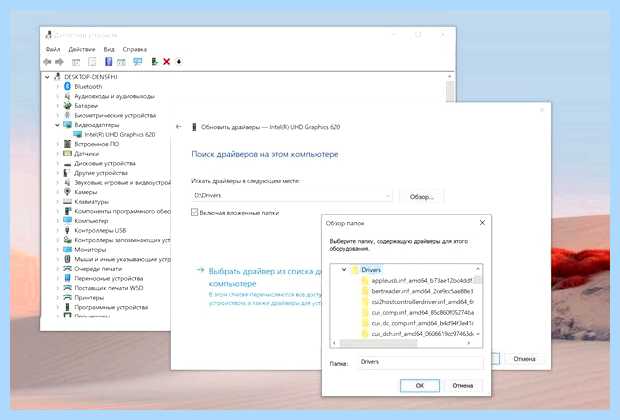
Task: Click the Bluetooth icon in device tree
Action: click(x=67, y=86)
